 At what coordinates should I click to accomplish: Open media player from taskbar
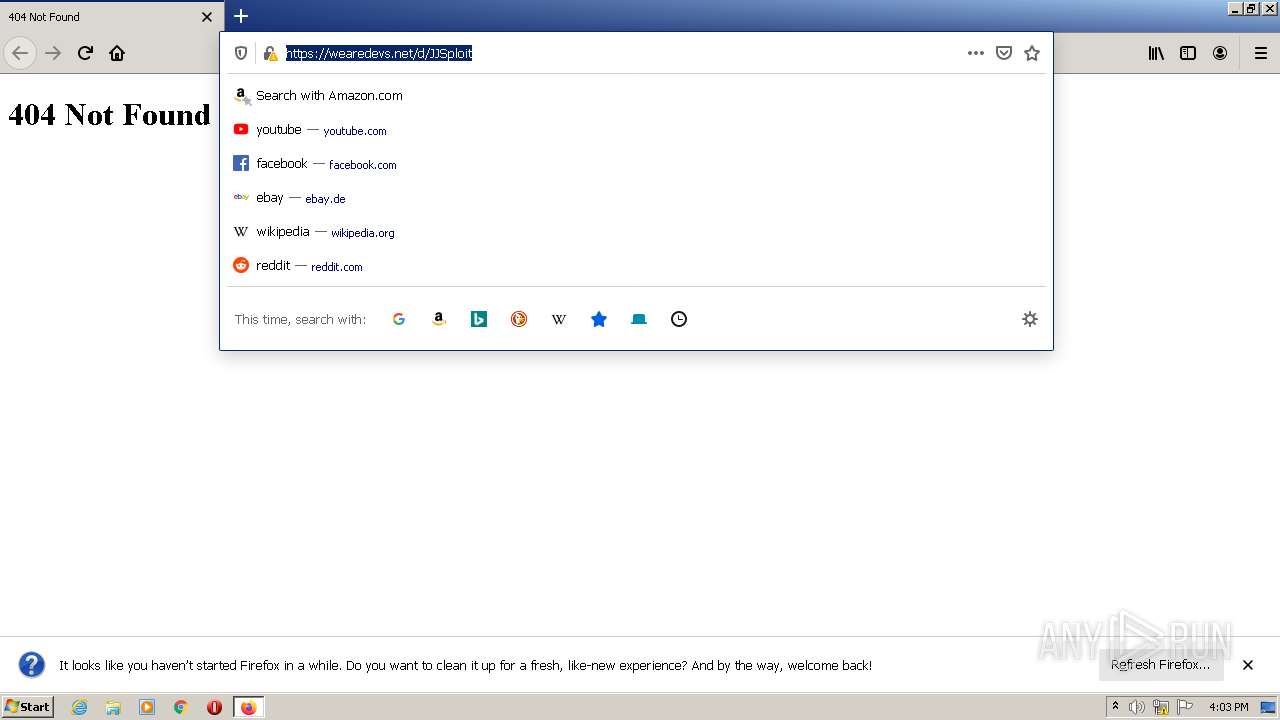coord(147,707)
